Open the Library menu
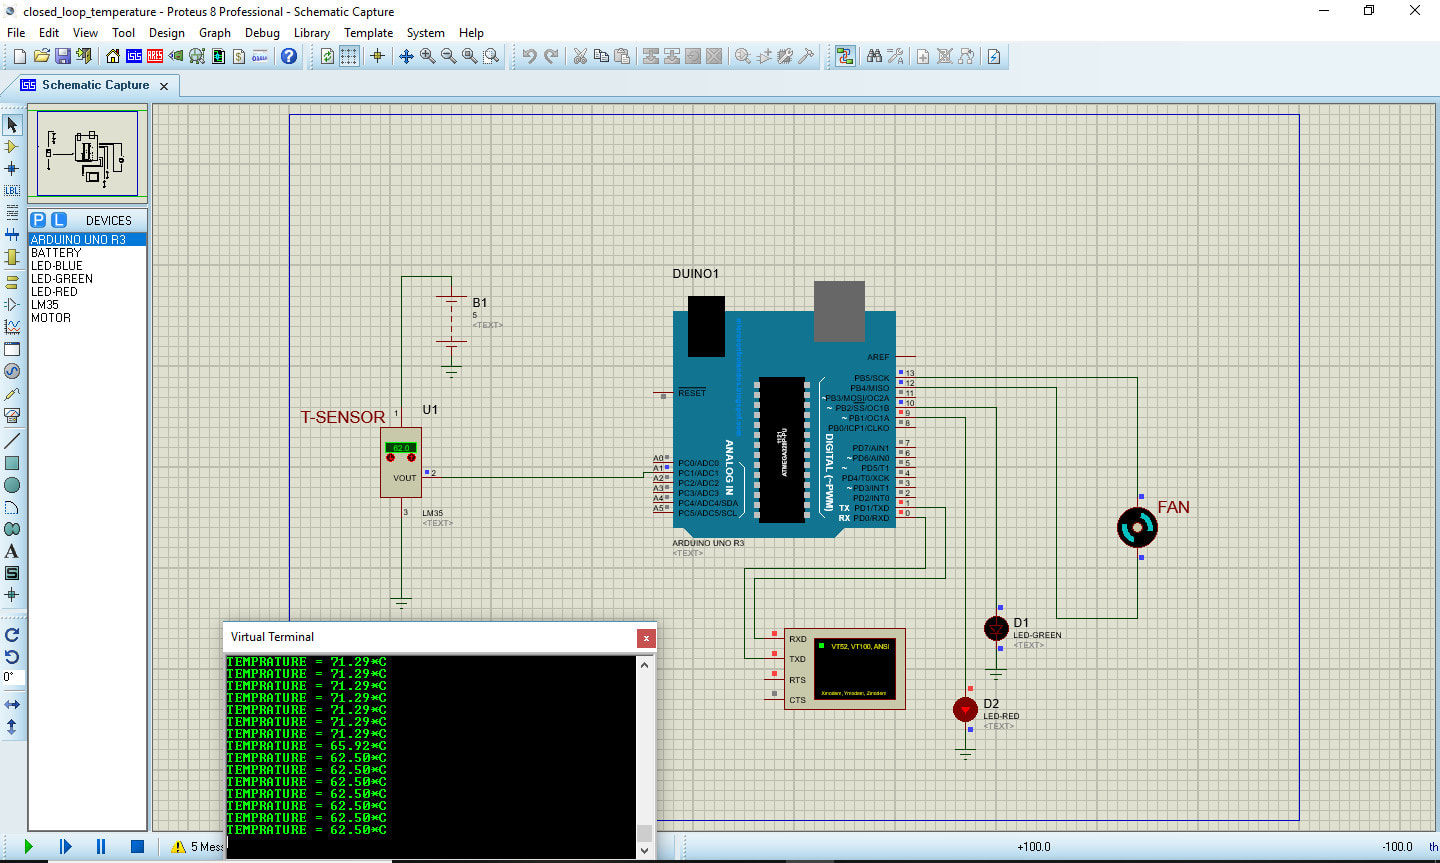The height and width of the screenshot is (863, 1440). click(312, 32)
